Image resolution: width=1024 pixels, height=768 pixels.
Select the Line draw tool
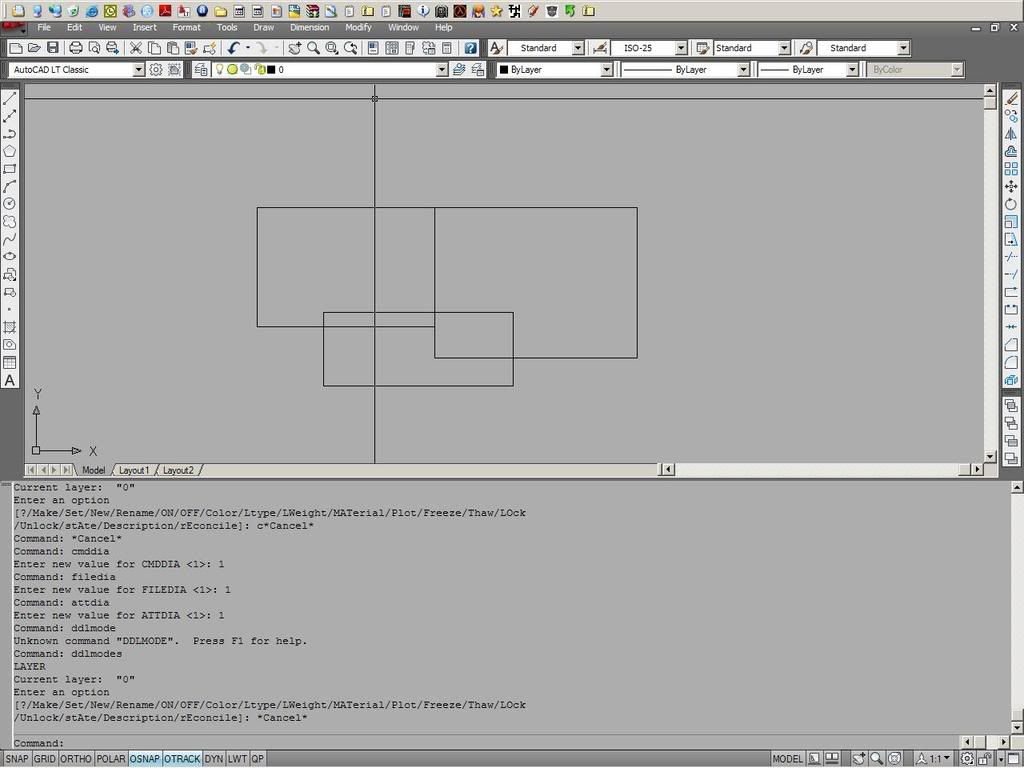pos(10,98)
